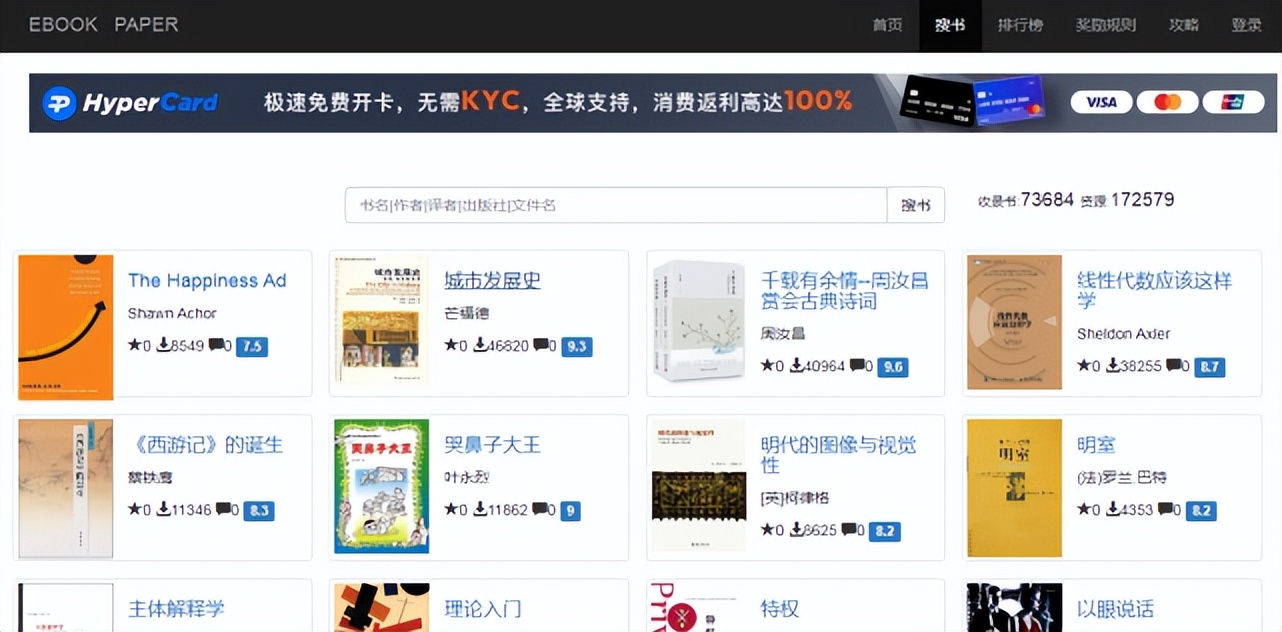1282x632 pixels.
Task: Open the 登录 login link
Action: coord(1246,25)
